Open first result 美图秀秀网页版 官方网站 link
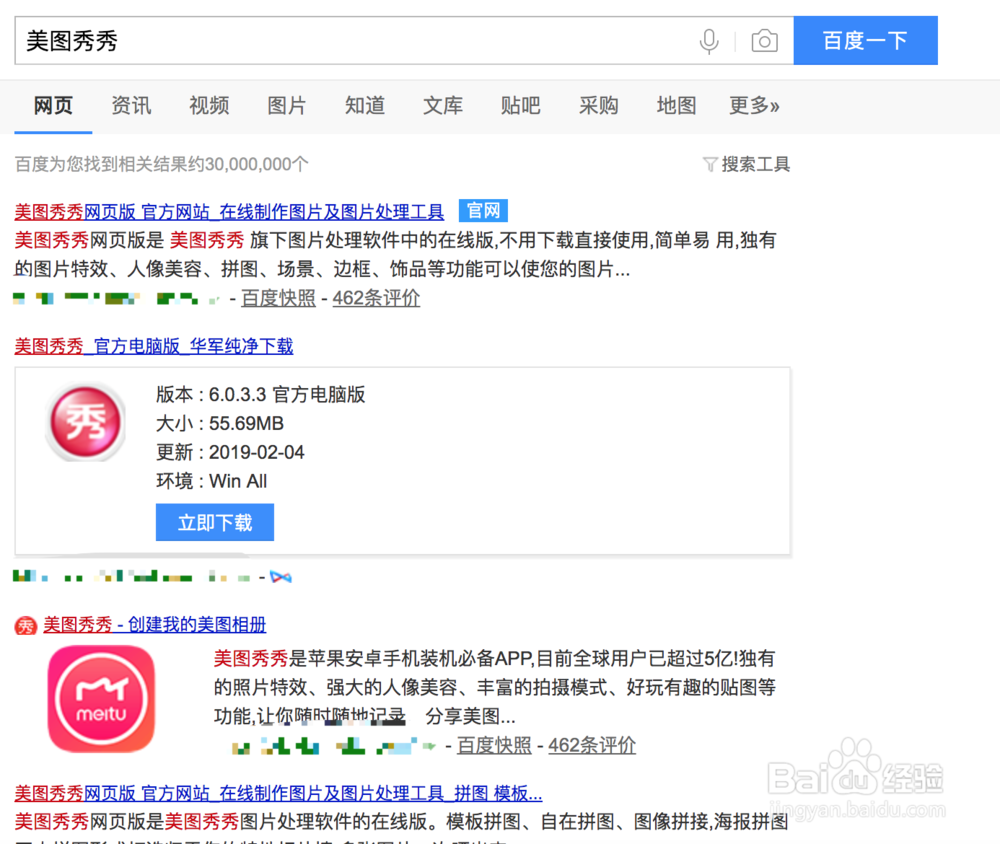This screenshot has width=1000, height=844. [x=229, y=211]
